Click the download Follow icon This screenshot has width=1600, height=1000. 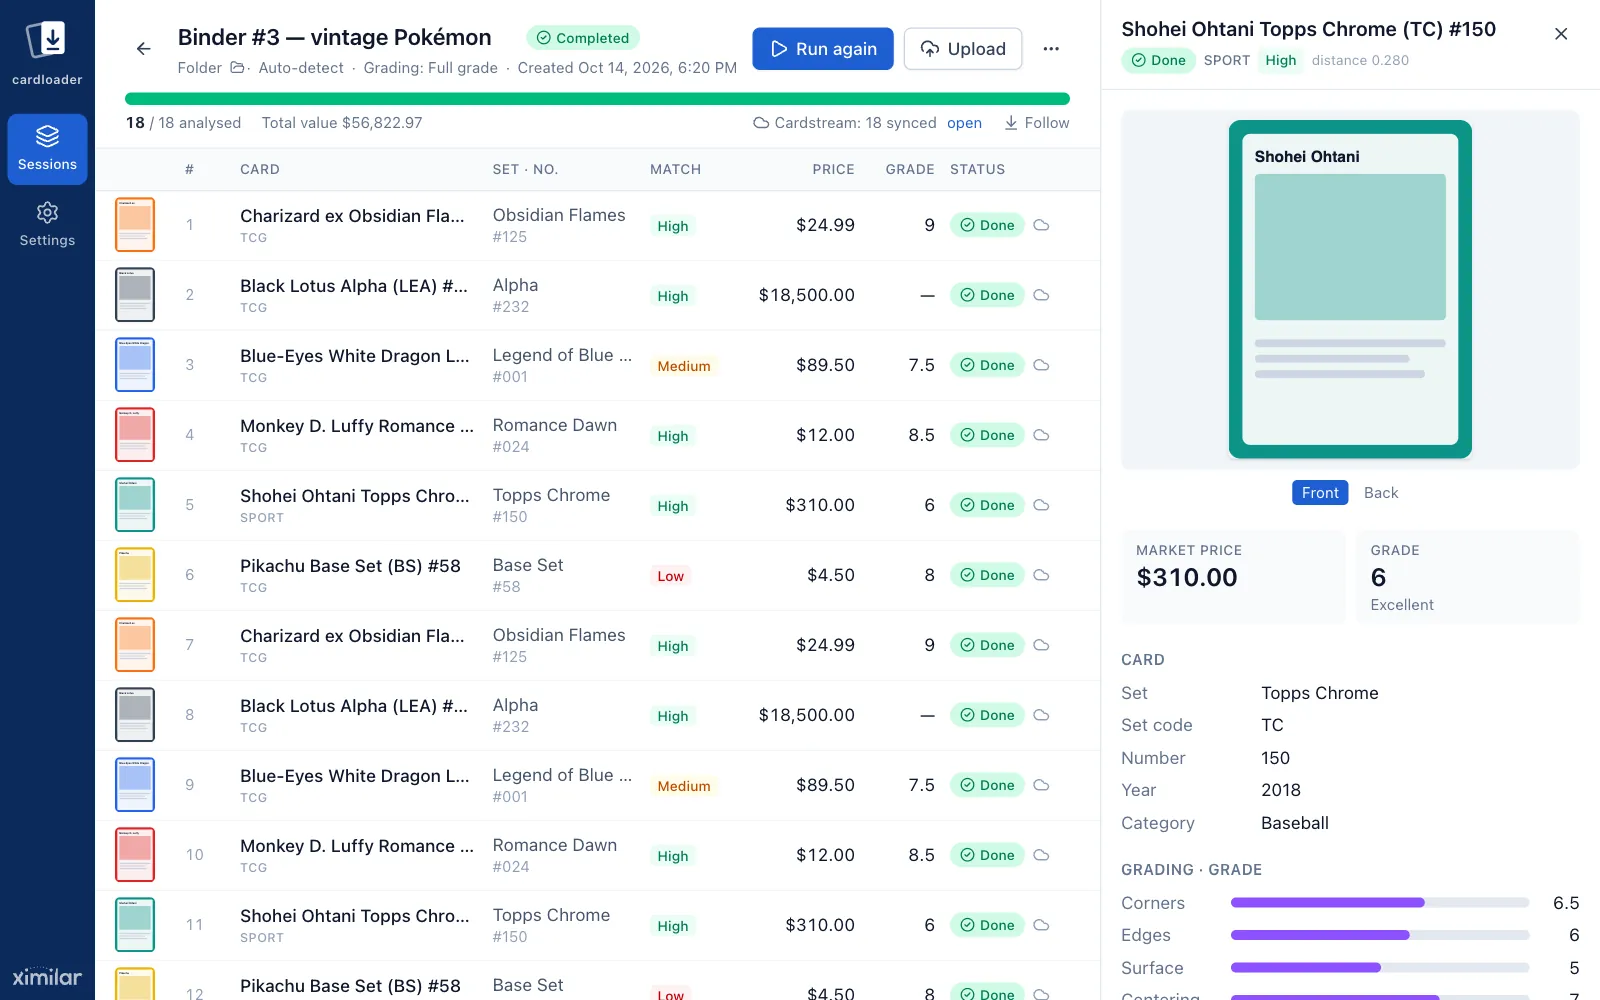1011,123
